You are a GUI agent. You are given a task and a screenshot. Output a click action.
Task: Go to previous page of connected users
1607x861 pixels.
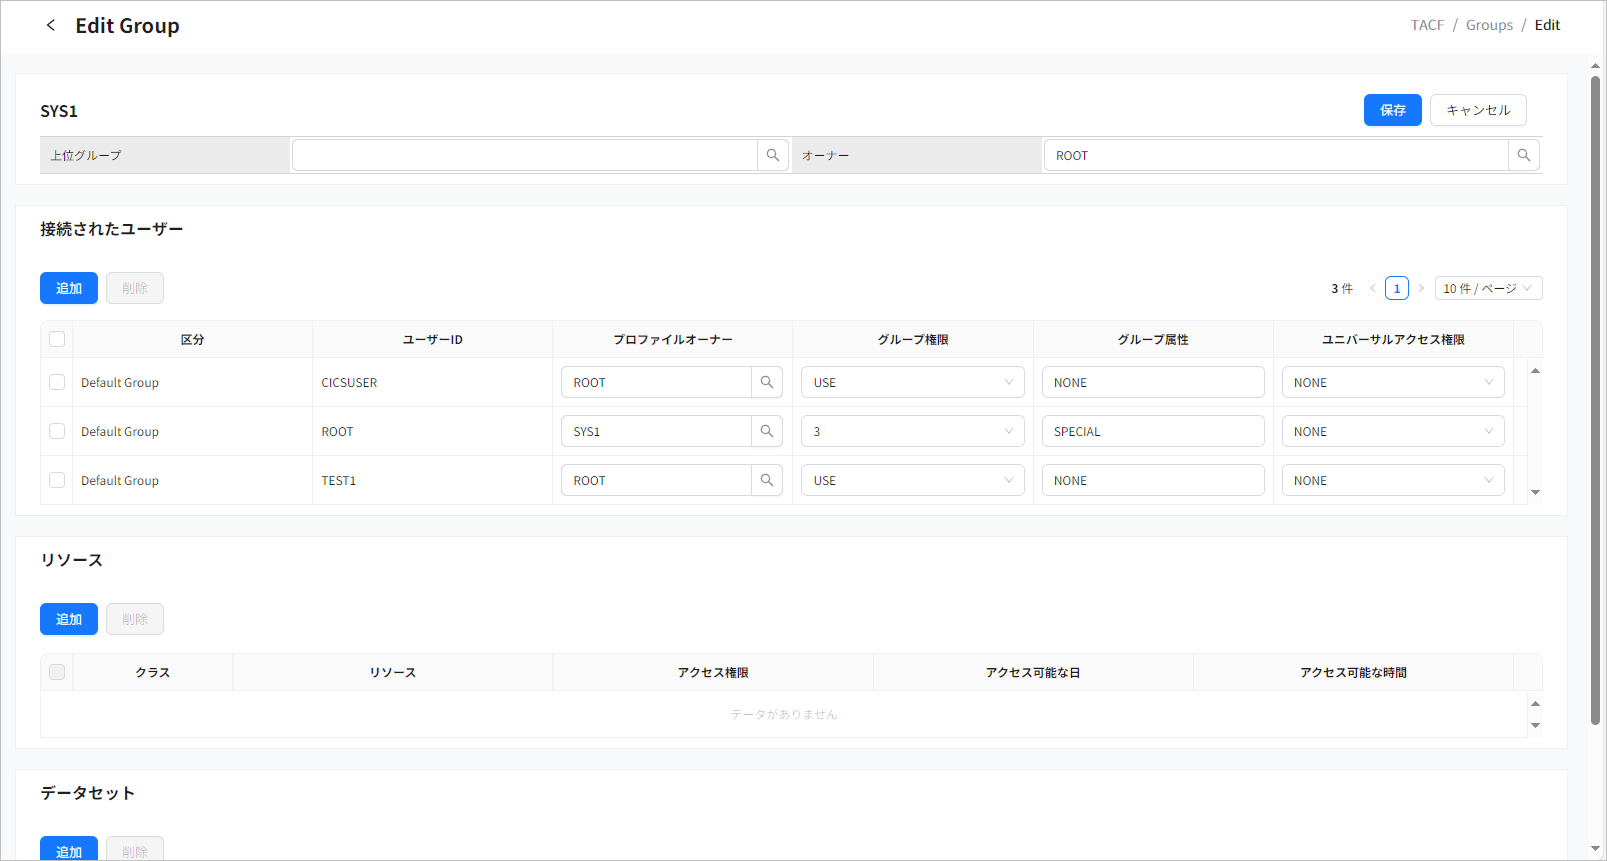(x=1373, y=288)
